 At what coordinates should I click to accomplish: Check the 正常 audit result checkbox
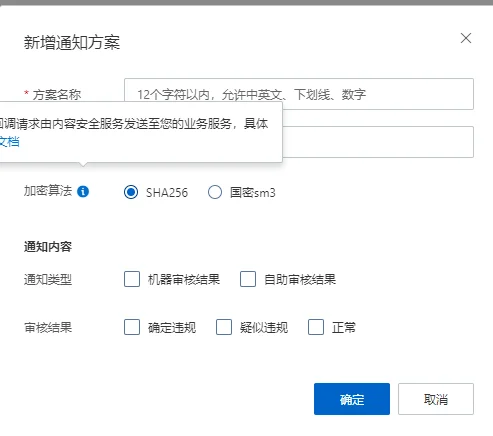(316, 327)
